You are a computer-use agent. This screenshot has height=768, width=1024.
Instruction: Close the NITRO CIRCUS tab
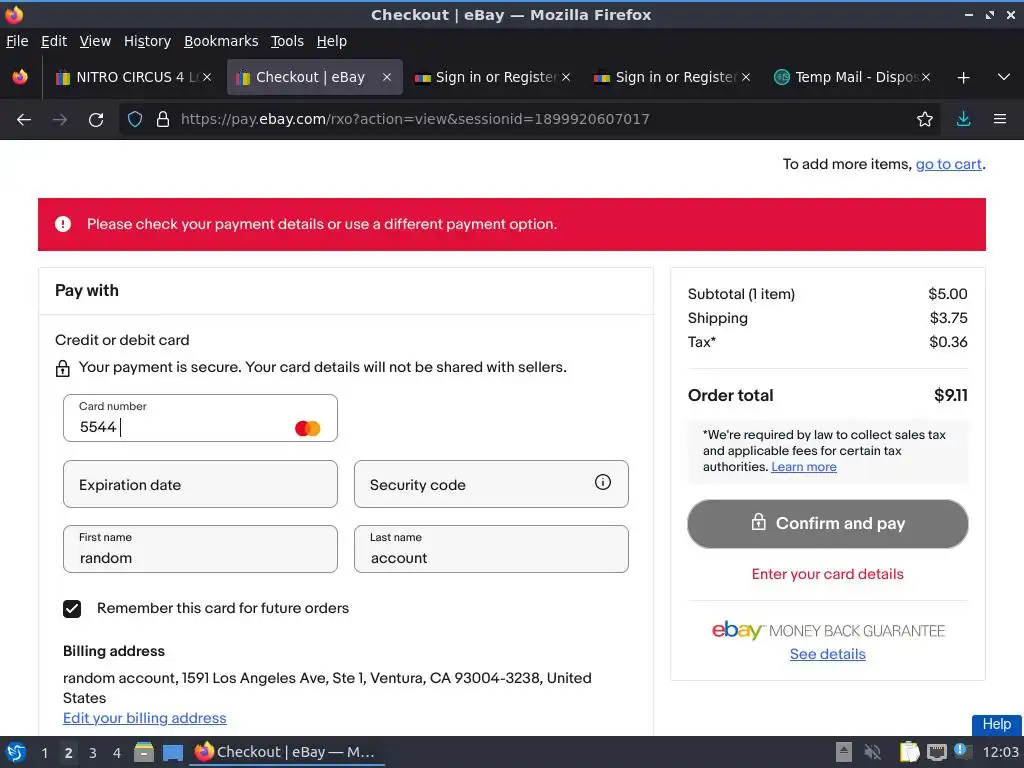(206, 77)
